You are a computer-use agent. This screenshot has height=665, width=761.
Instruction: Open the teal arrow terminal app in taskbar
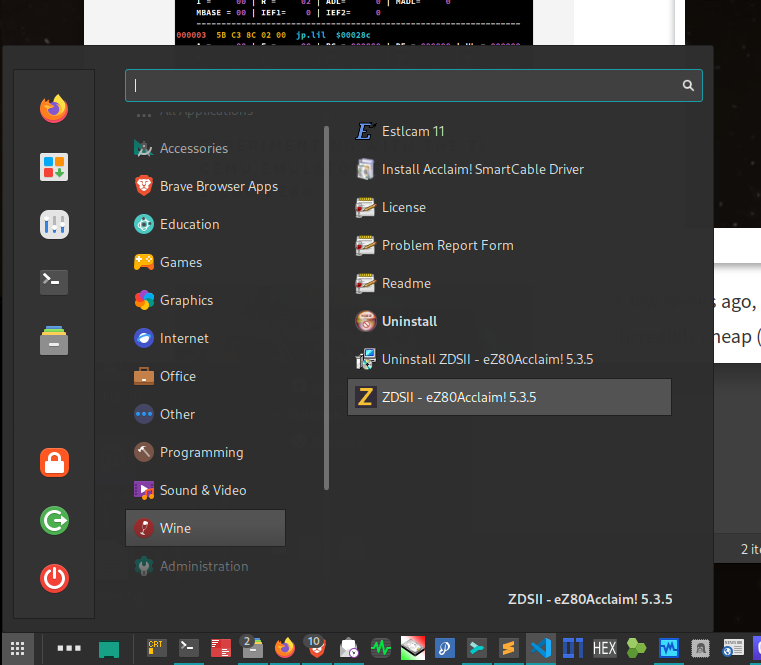(477, 648)
